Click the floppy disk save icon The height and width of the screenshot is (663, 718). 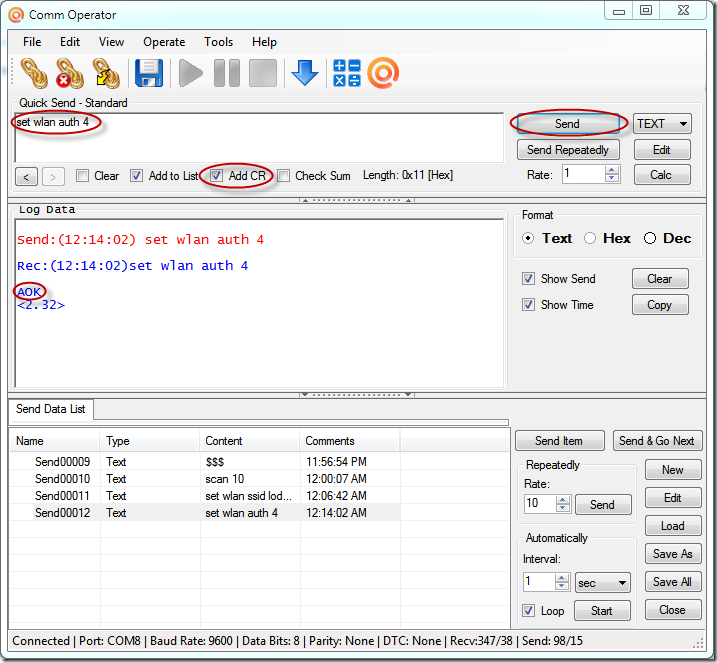click(149, 73)
